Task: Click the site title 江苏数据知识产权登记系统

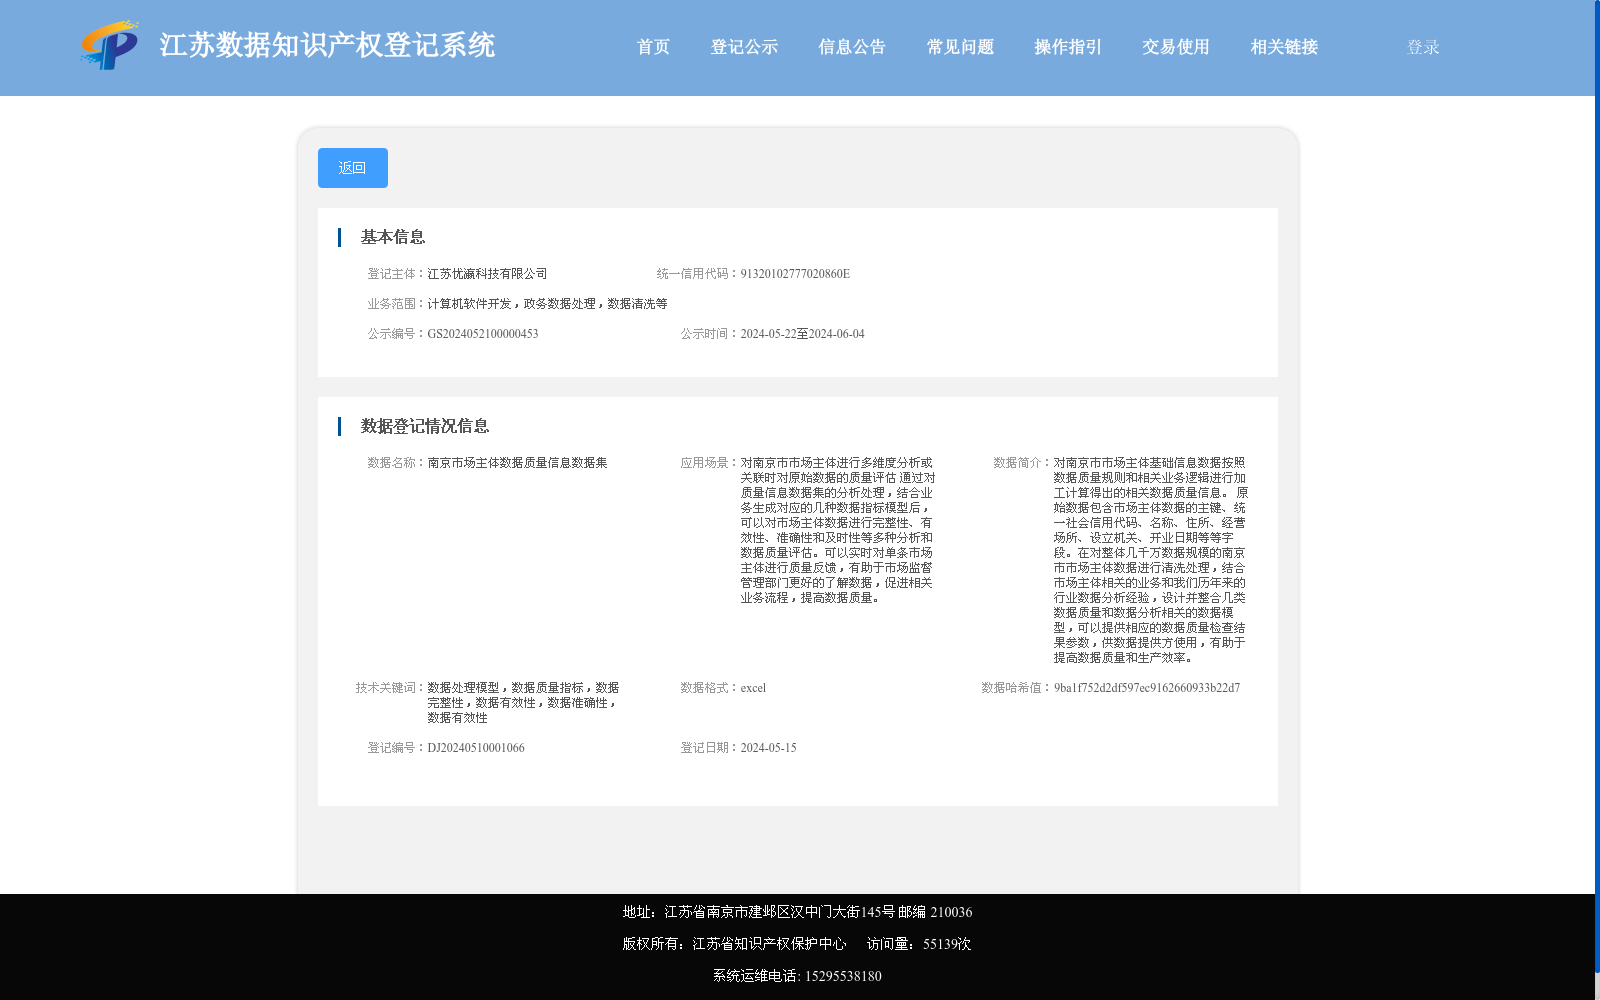Action: (327, 45)
